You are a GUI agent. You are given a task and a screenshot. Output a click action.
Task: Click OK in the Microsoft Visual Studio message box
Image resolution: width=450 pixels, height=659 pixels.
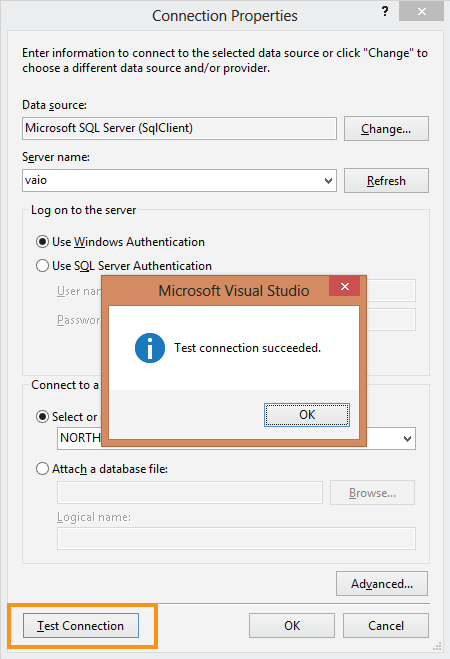coord(307,415)
